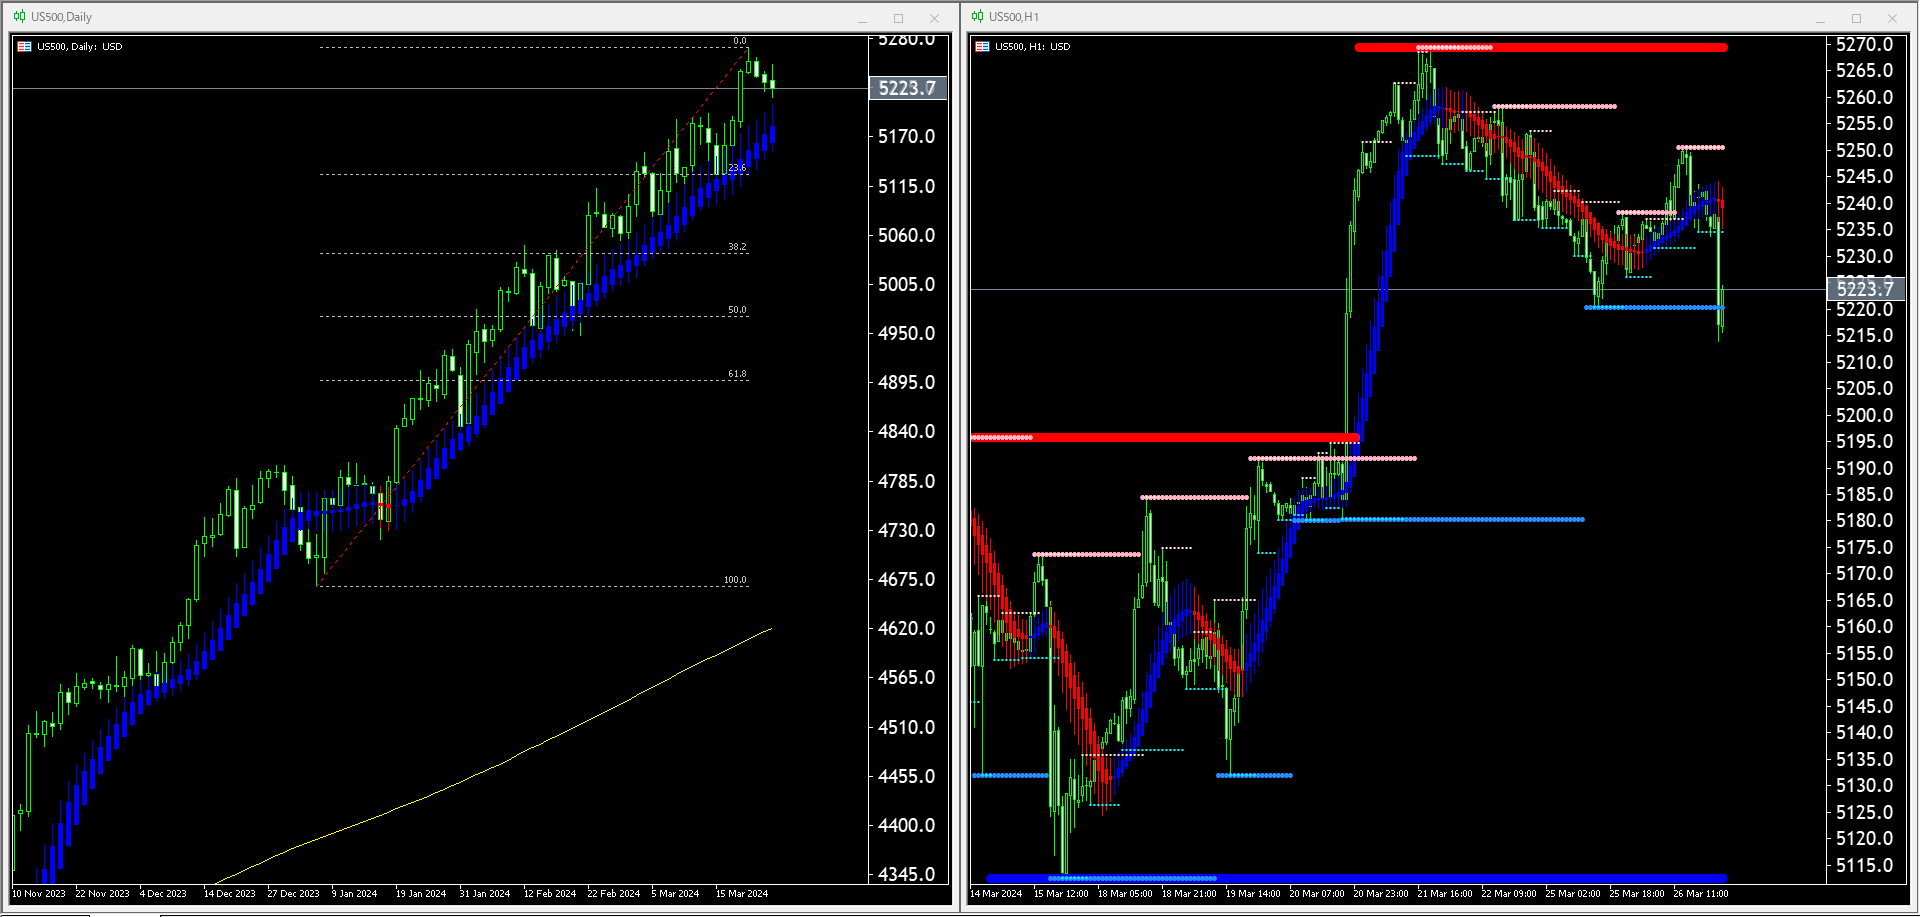Click the 20 Mar 23:00 time label
Screen dimensions: 1920x917
tap(1381, 894)
